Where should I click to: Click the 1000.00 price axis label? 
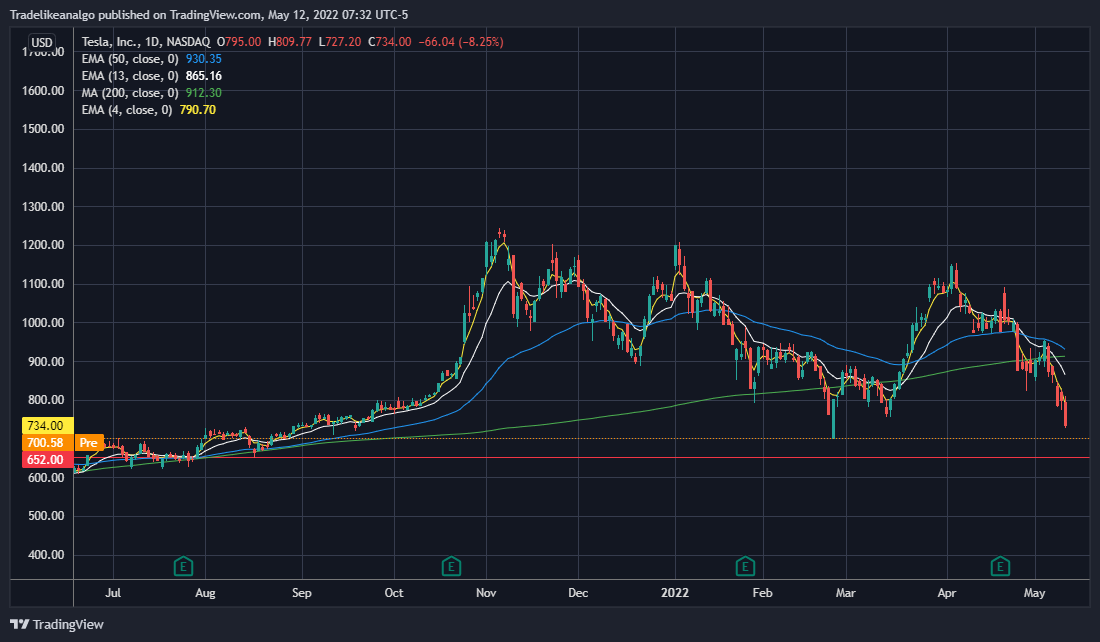coord(43,323)
